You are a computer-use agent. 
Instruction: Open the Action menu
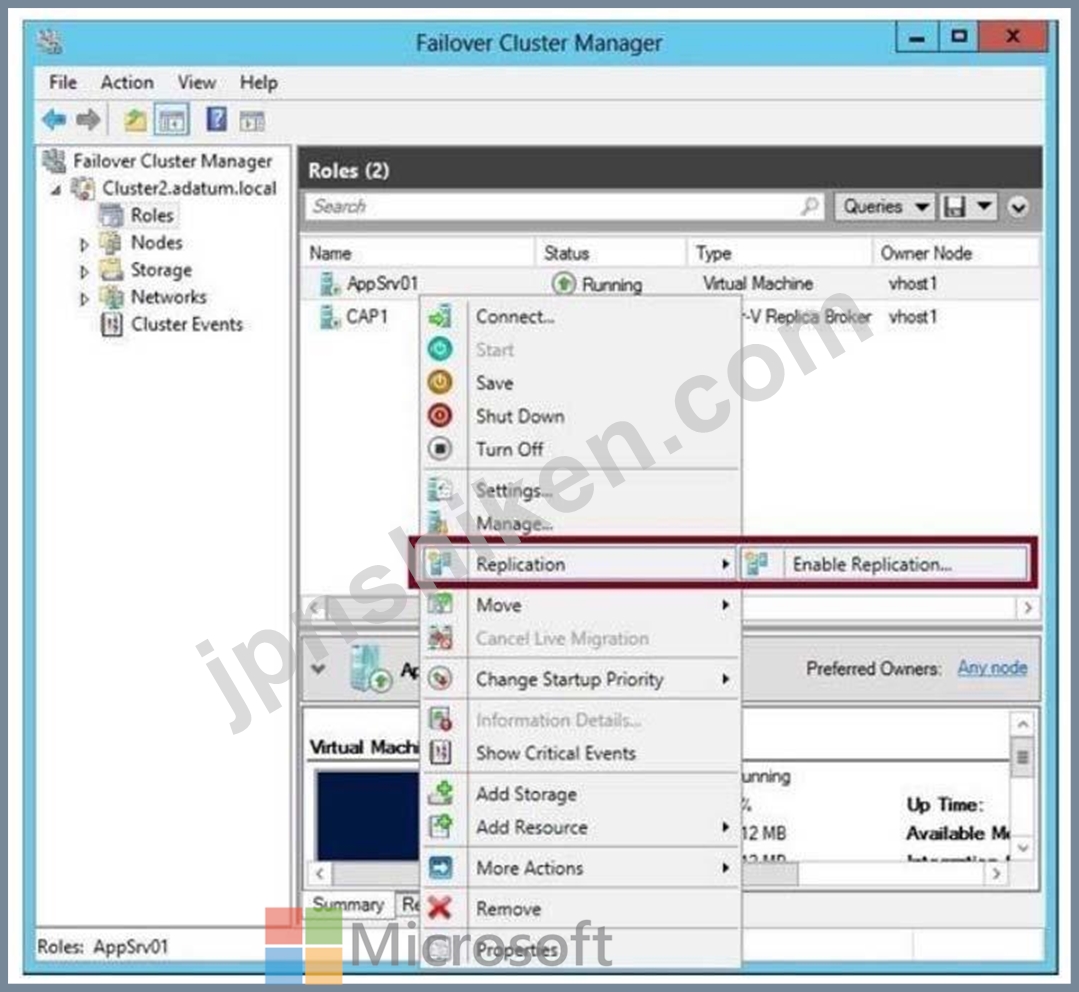click(127, 83)
